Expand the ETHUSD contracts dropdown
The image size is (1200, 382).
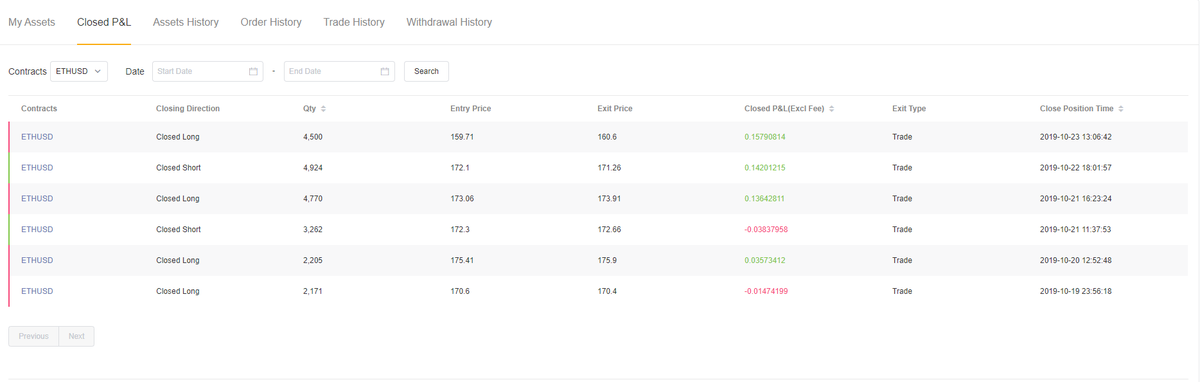click(x=79, y=71)
